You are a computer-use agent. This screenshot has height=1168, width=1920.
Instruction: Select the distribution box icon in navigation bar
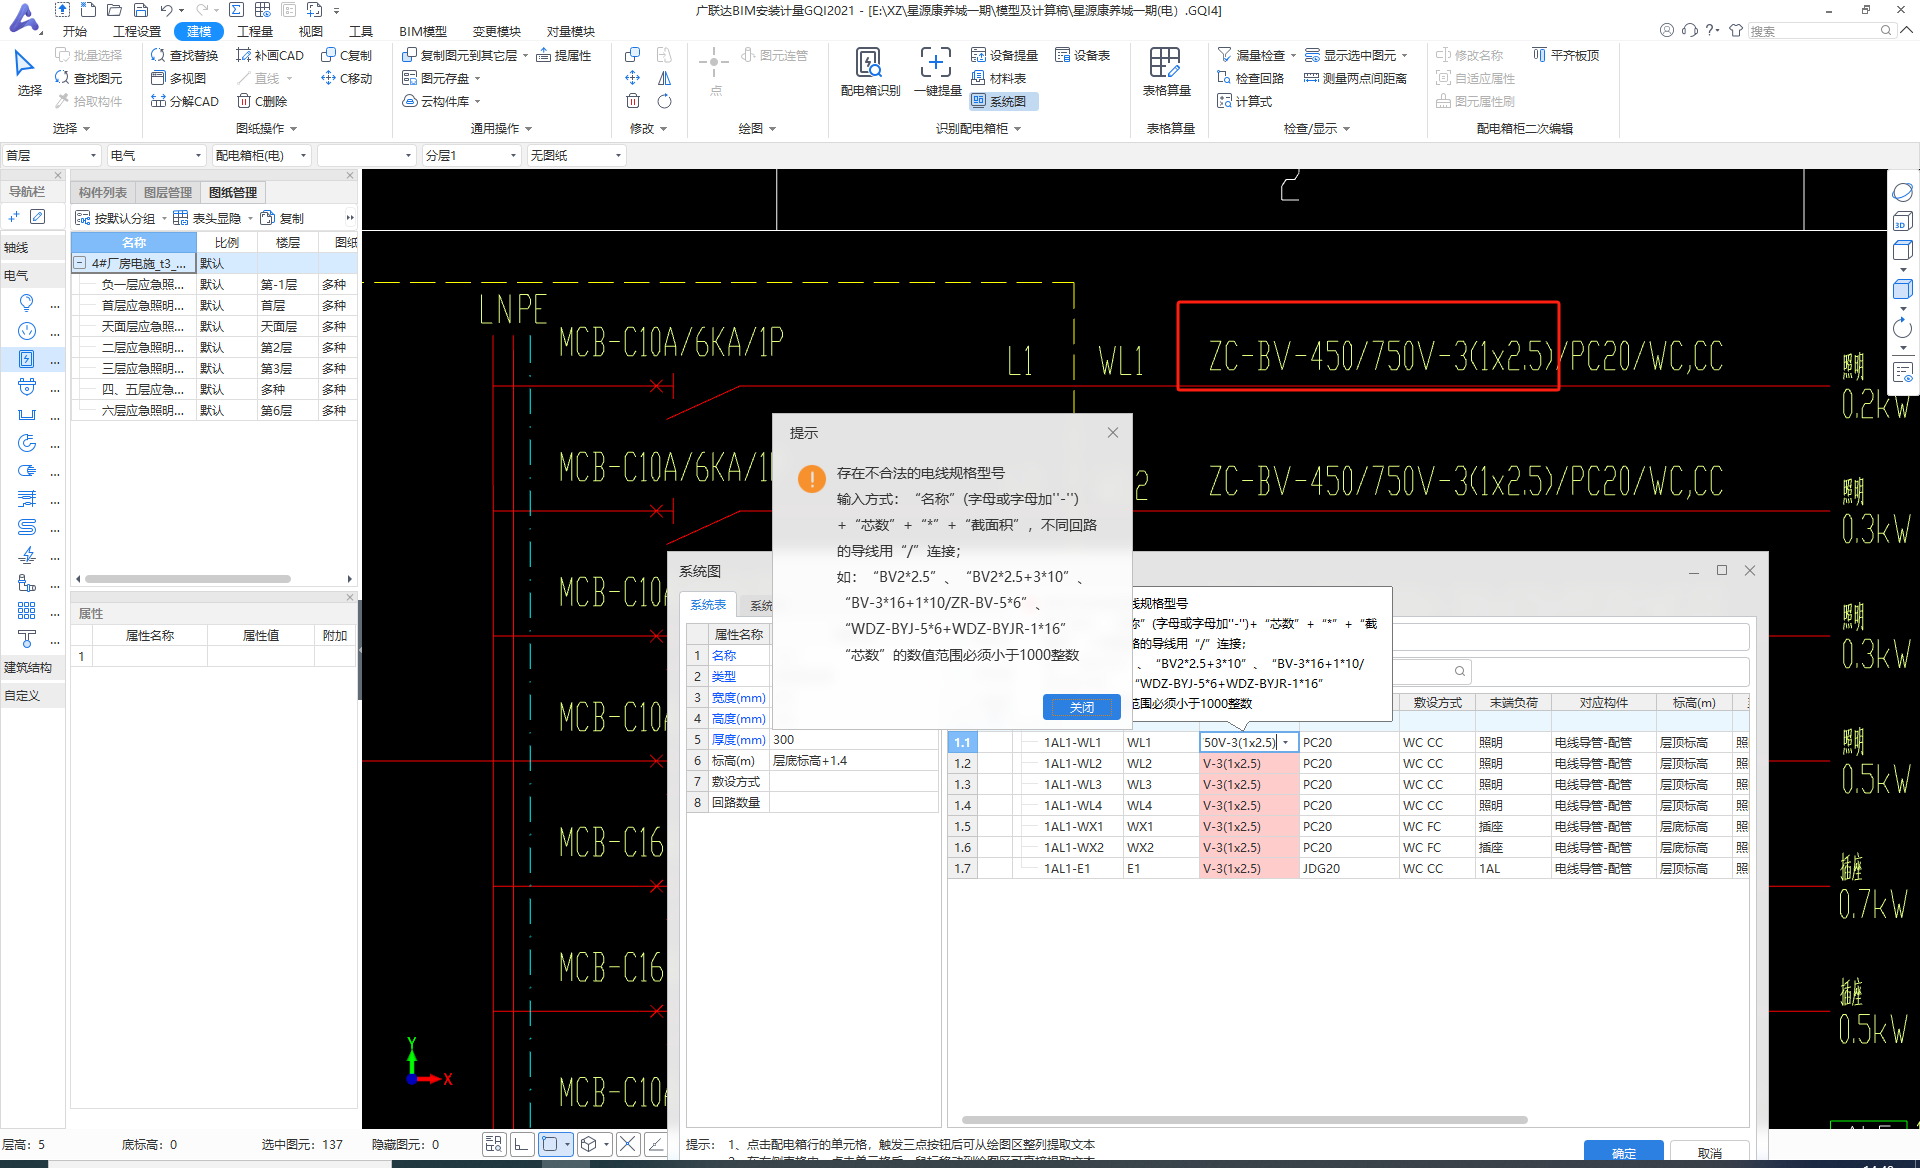tap(27, 359)
